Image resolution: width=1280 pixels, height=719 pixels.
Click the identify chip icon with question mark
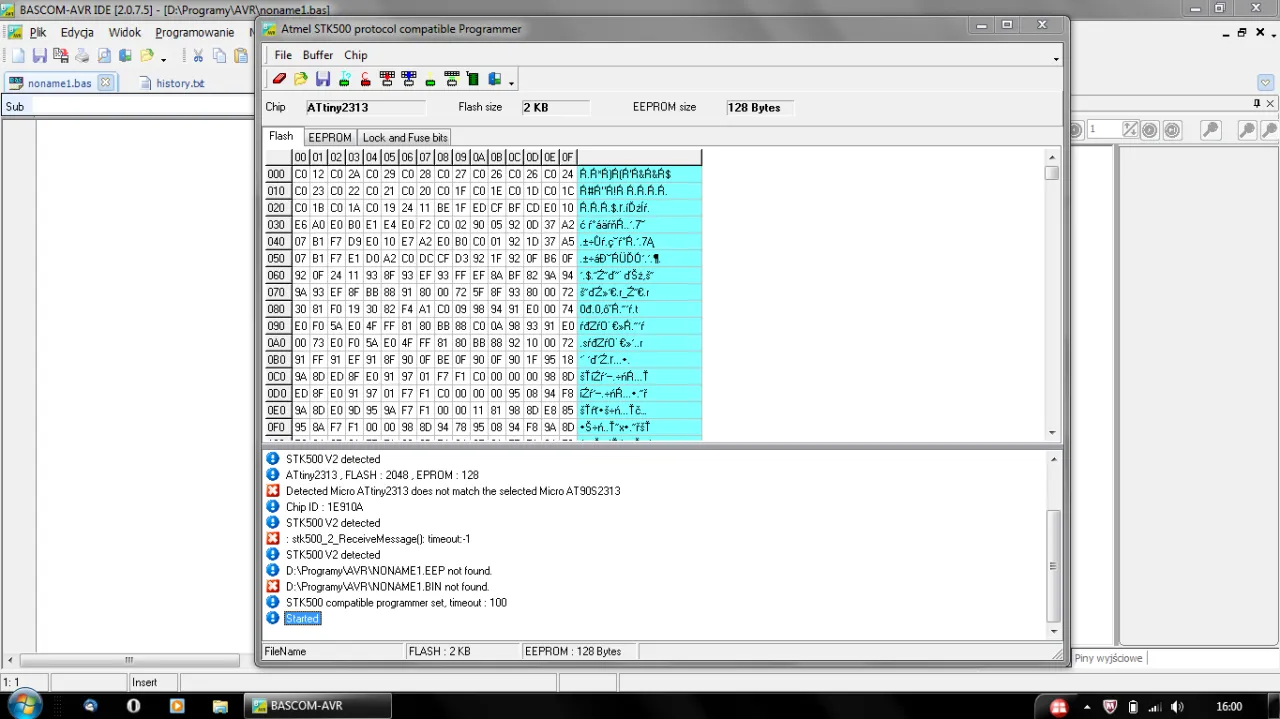pyautogui.click(x=344, y=80)
